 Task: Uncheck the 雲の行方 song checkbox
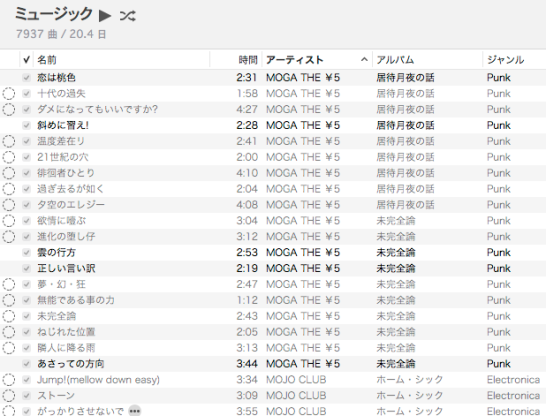26,252
